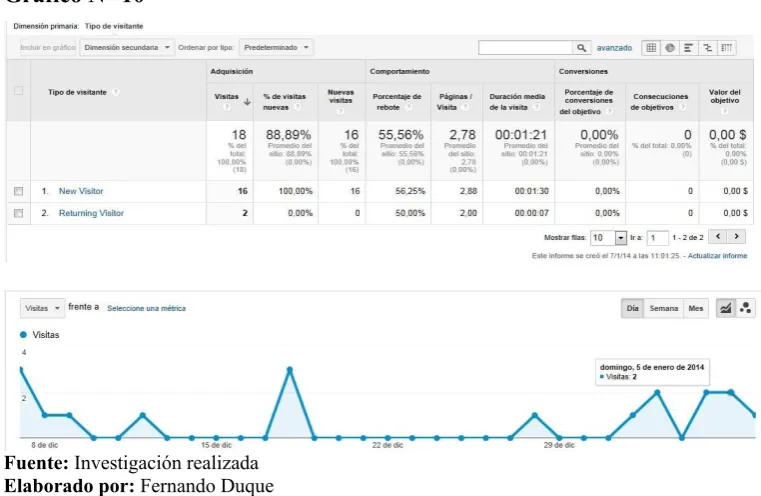
Task: Switch the graph to Semana
Action: click(x=663, y=308)
